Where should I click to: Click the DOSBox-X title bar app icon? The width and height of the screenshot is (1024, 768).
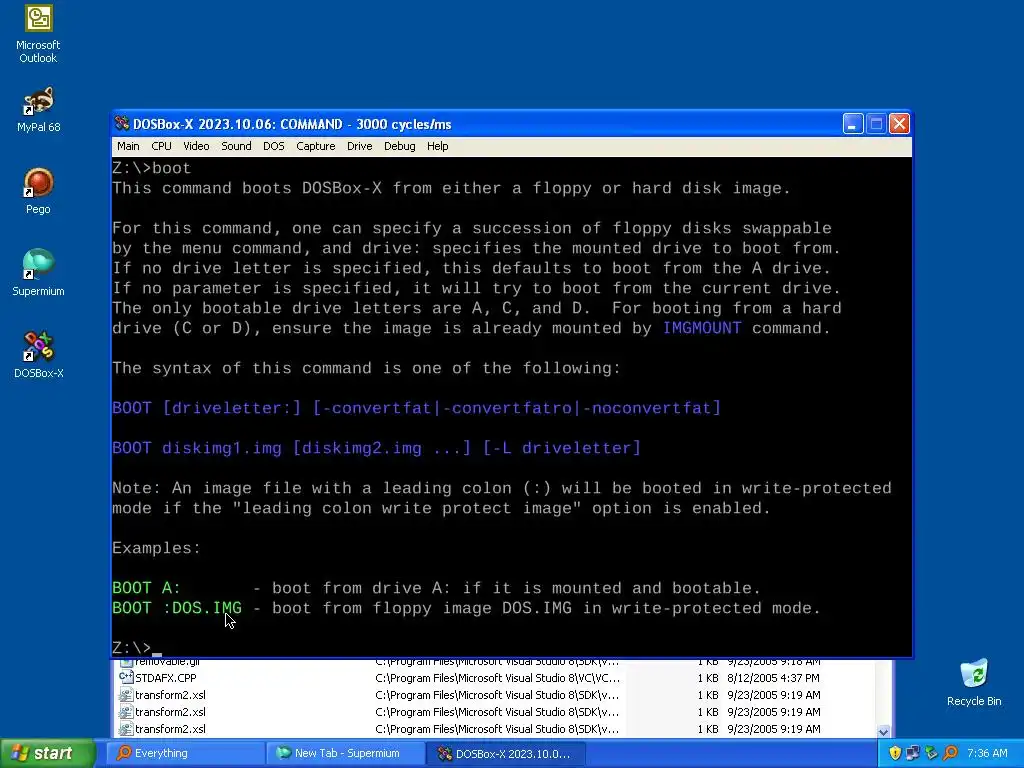click(121, 123)
